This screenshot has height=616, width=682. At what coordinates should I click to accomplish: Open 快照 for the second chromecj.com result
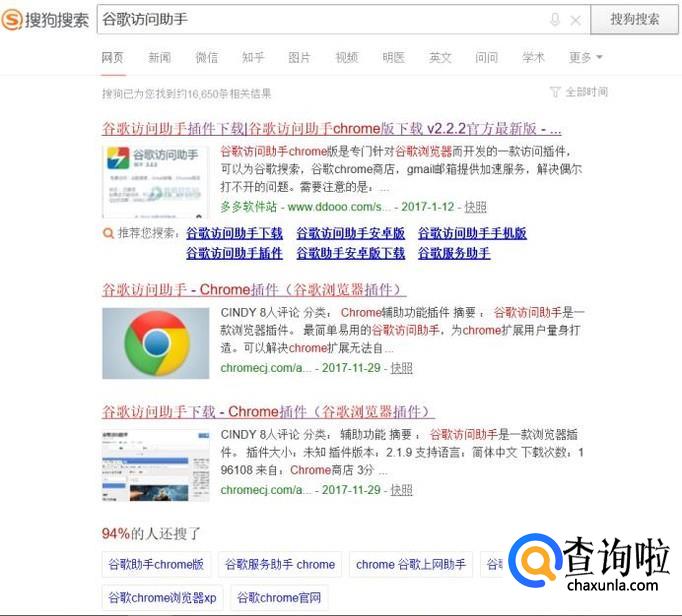pos(401,368)
